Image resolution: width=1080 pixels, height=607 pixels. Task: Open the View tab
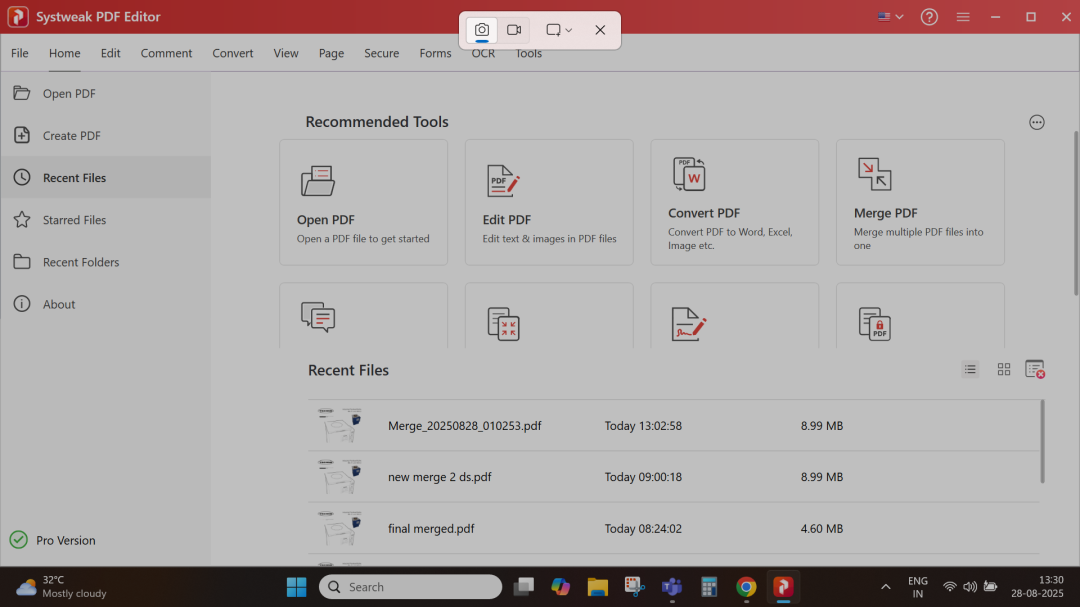pyautogui.click(x=285, y=53)
